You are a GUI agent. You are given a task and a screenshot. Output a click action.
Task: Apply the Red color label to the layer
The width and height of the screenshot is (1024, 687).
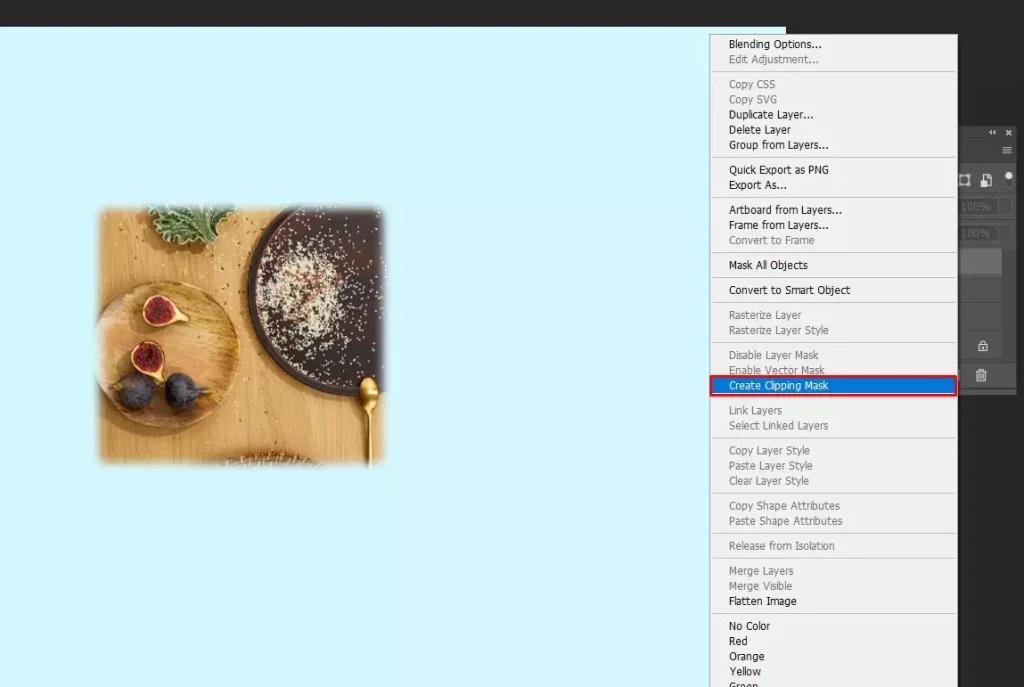[x=737, y=641]
